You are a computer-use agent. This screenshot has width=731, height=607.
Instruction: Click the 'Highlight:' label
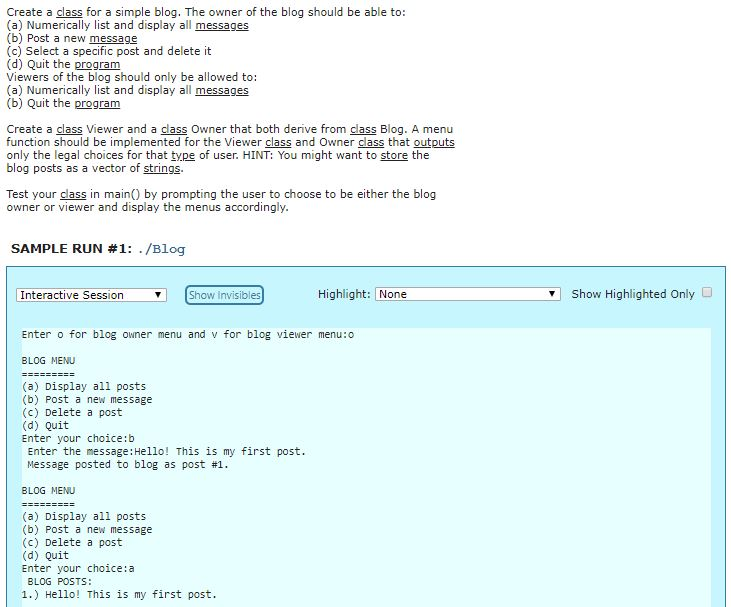click(x=344, y=294)
